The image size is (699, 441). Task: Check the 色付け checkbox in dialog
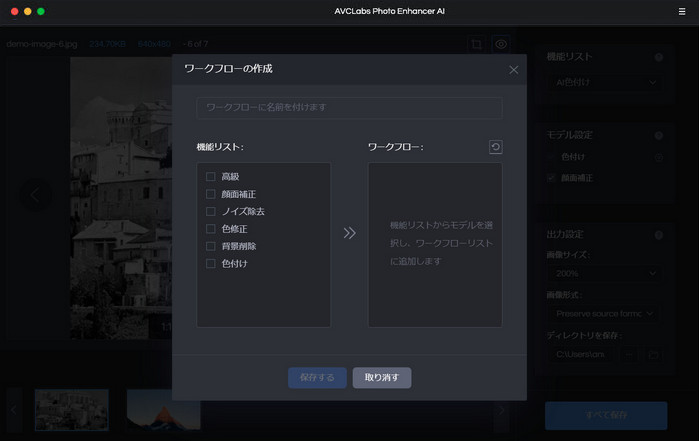tap(210, 264)
